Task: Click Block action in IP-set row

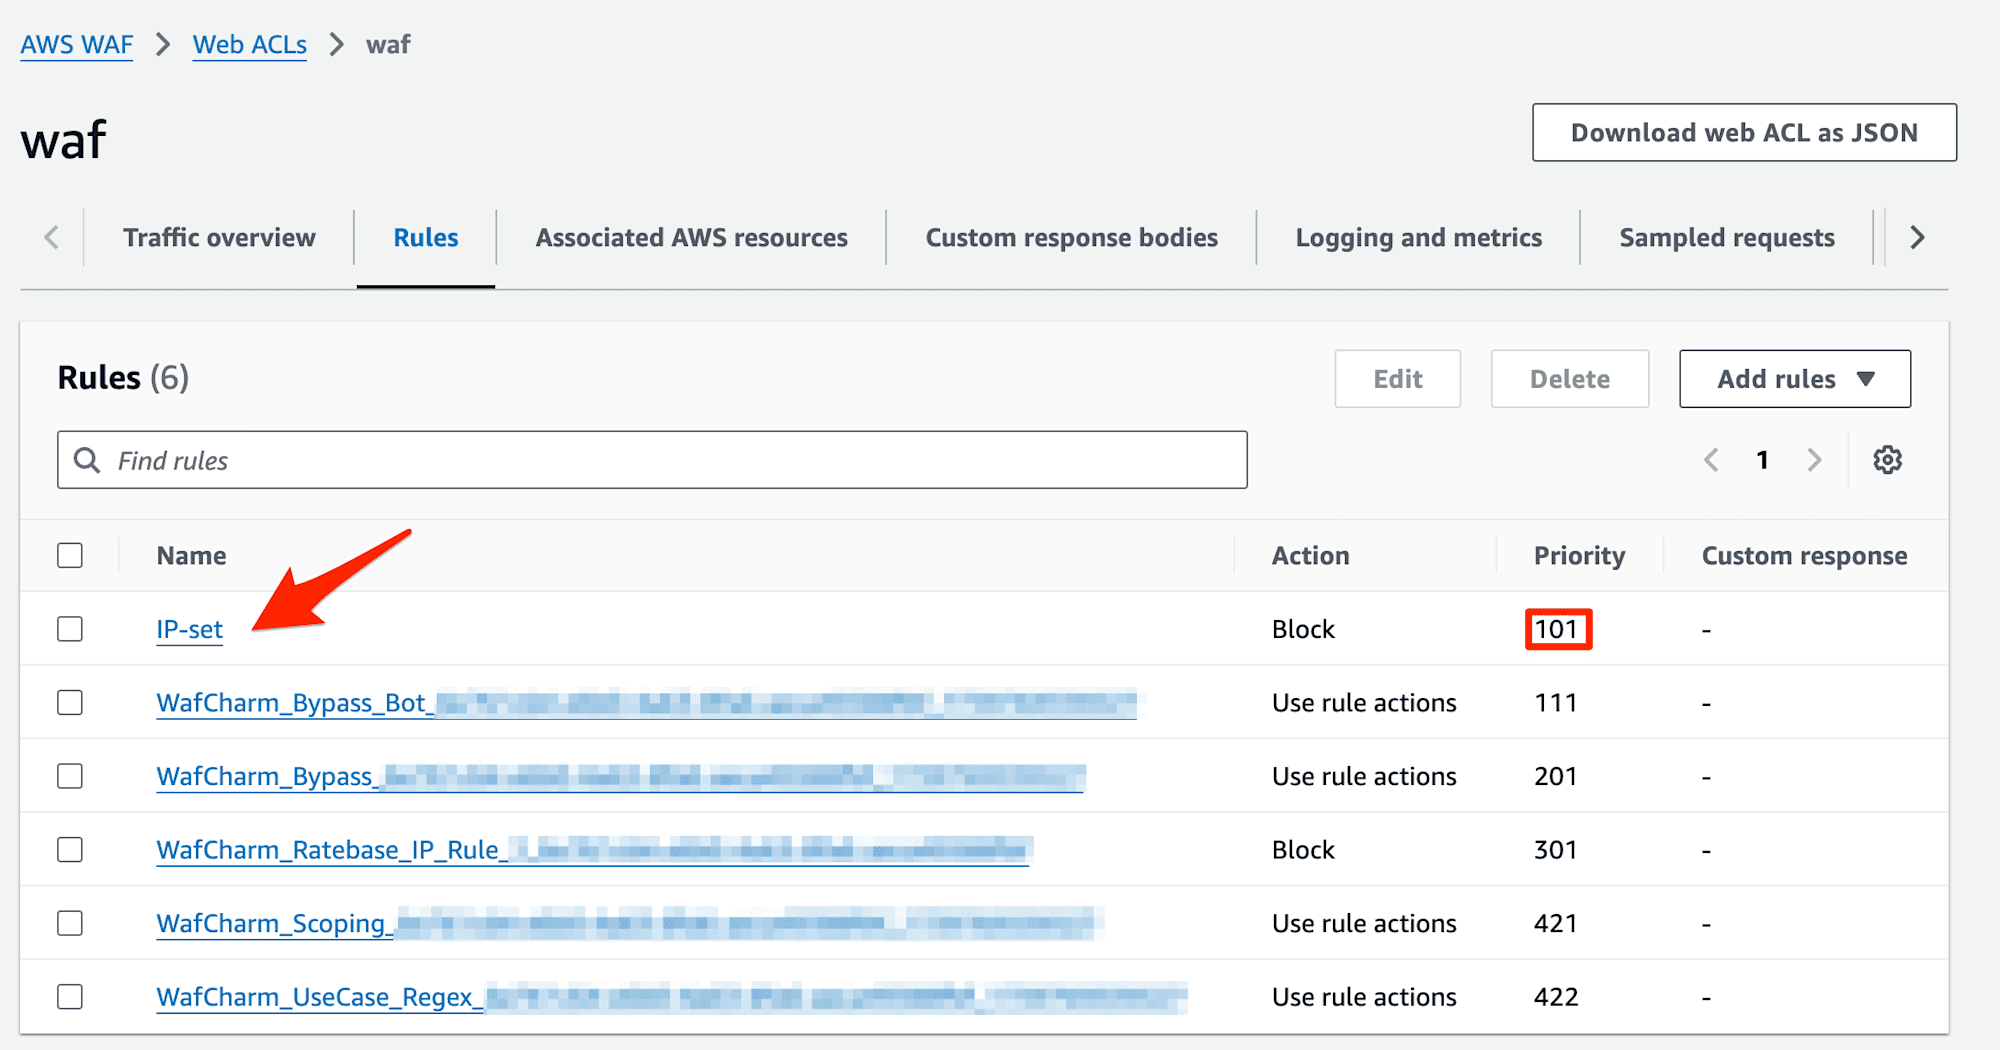Action: pos(1303,629)
